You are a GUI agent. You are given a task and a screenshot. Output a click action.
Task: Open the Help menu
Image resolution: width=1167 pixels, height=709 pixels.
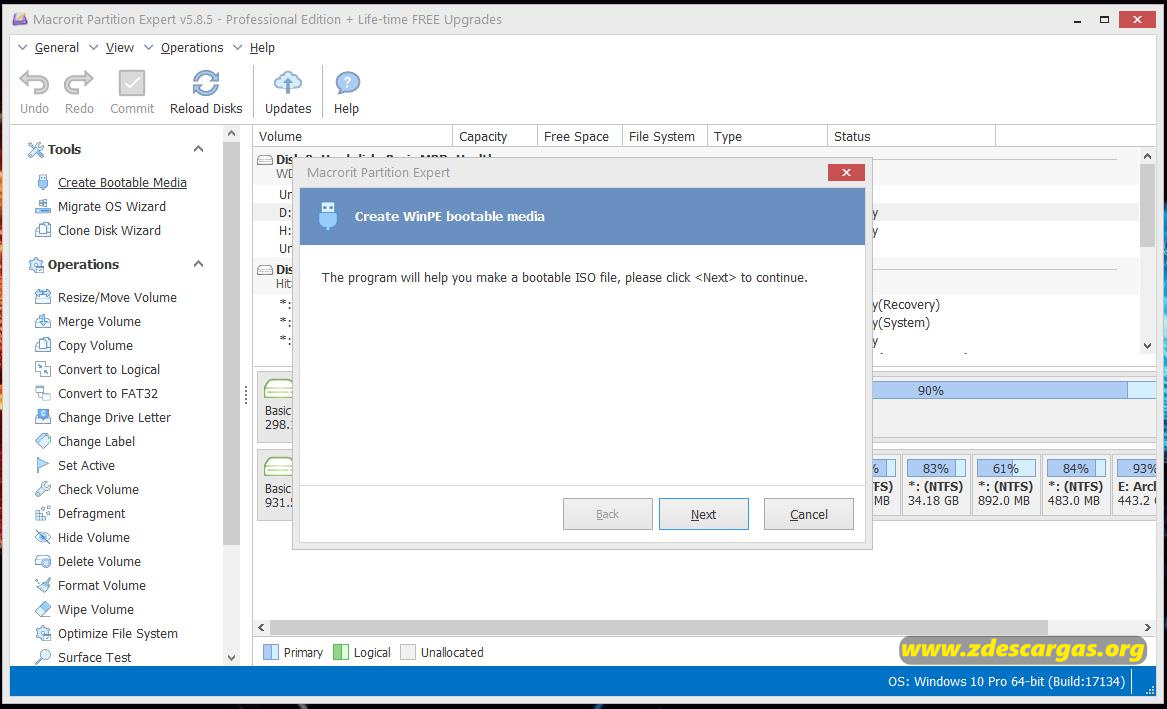point(262,48)
